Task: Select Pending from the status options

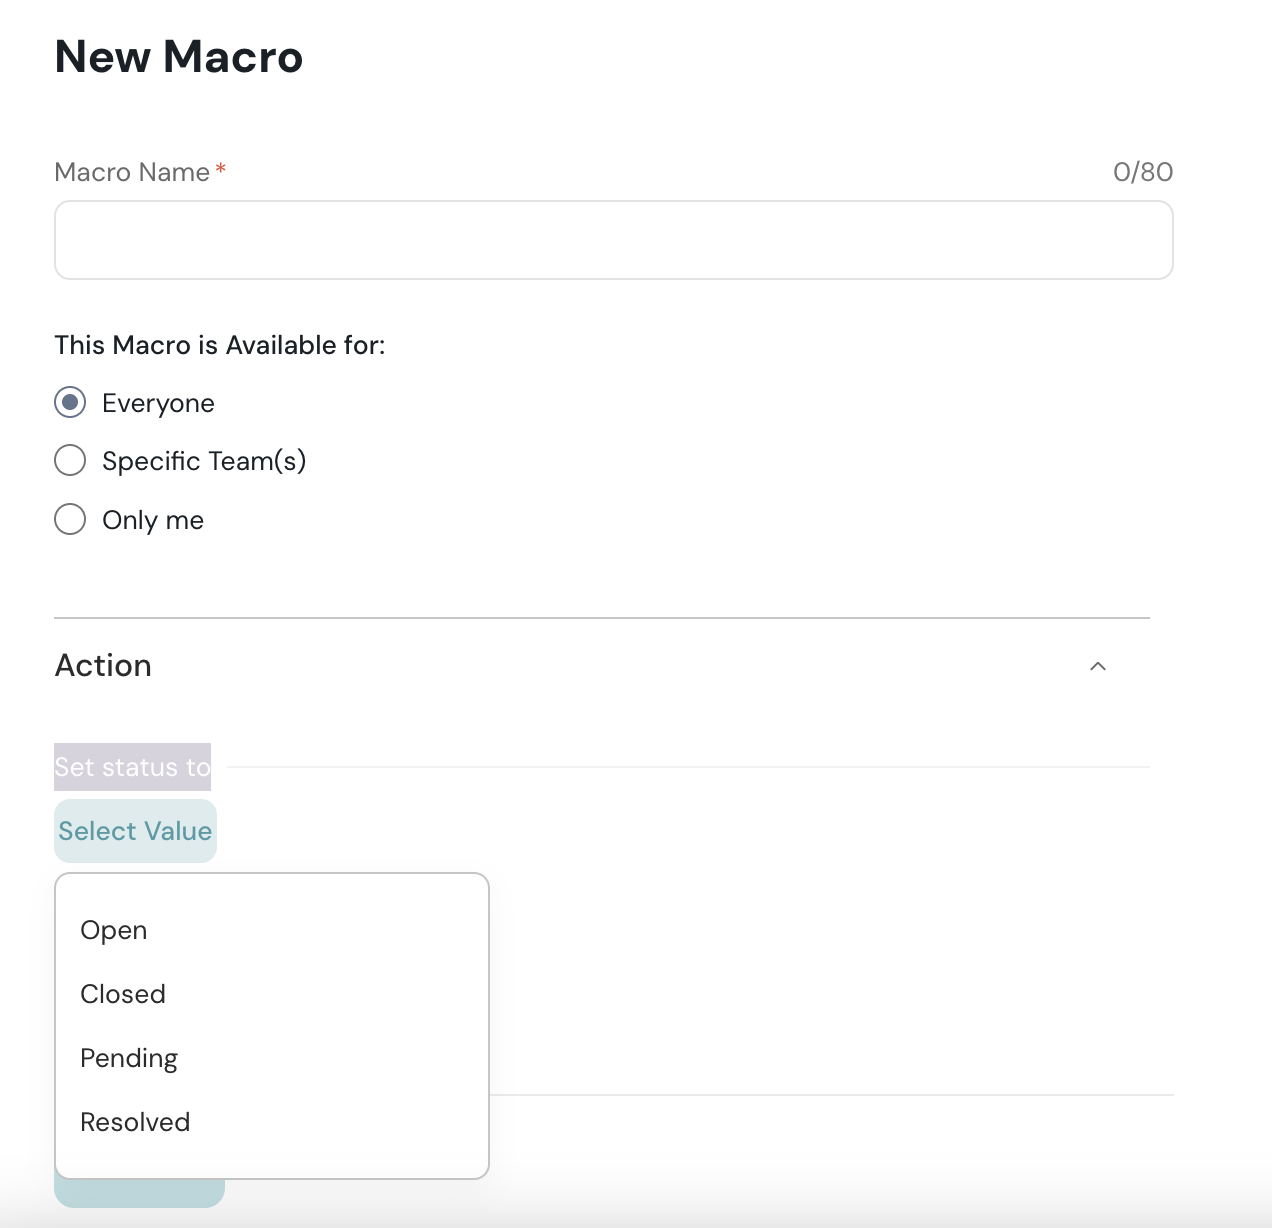Action: pyautogui.click(x=129, y=1058)
